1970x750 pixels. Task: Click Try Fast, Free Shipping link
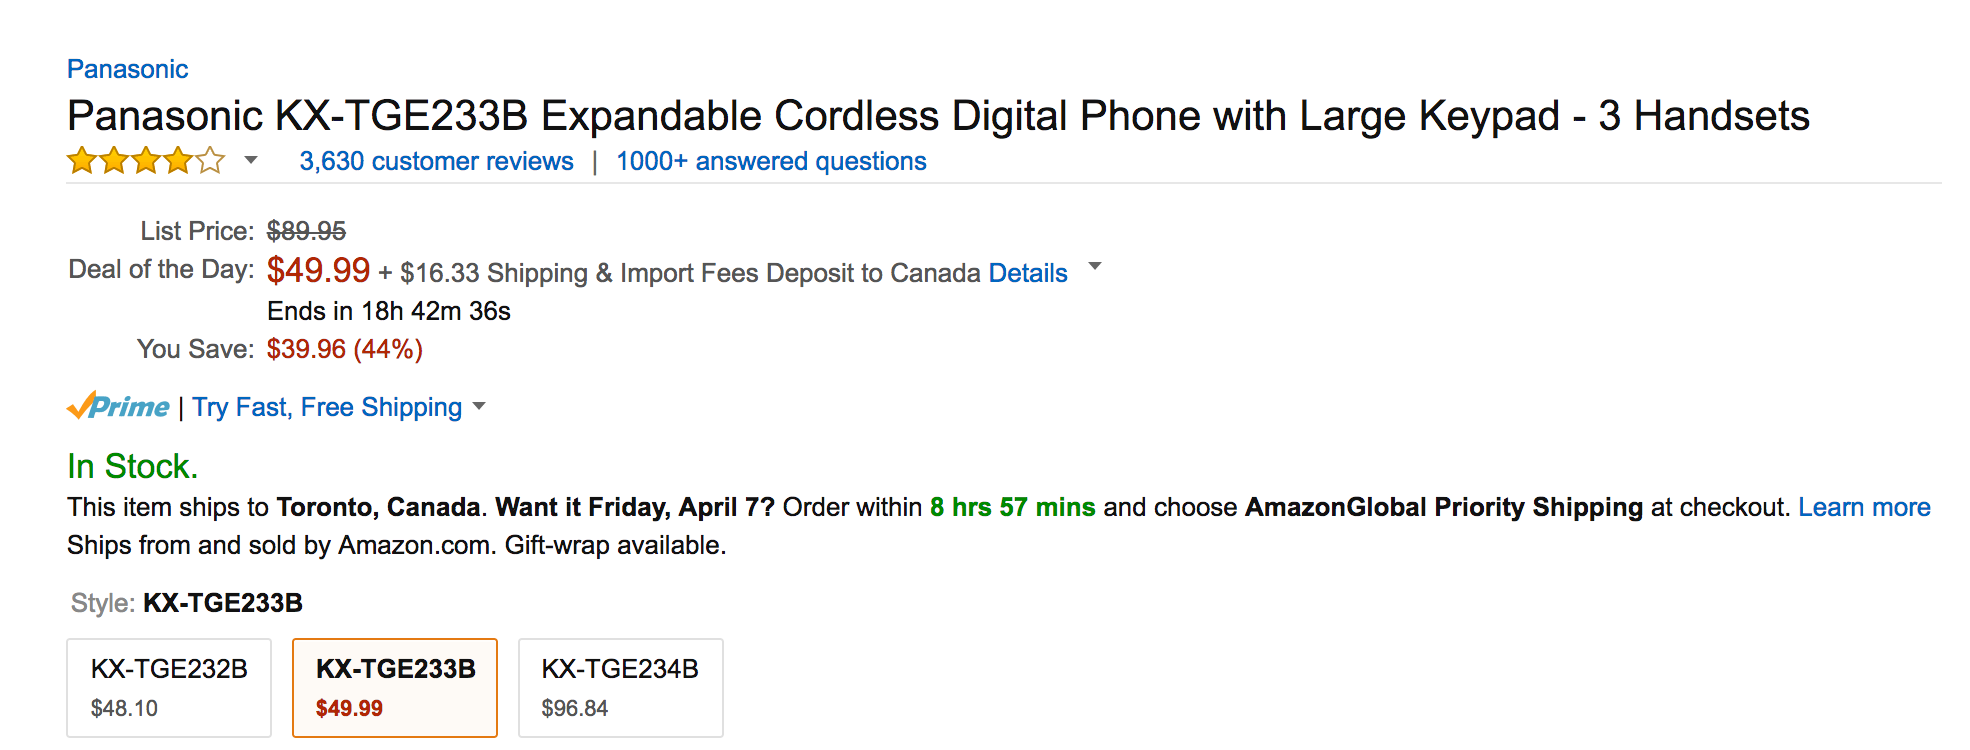327,407
